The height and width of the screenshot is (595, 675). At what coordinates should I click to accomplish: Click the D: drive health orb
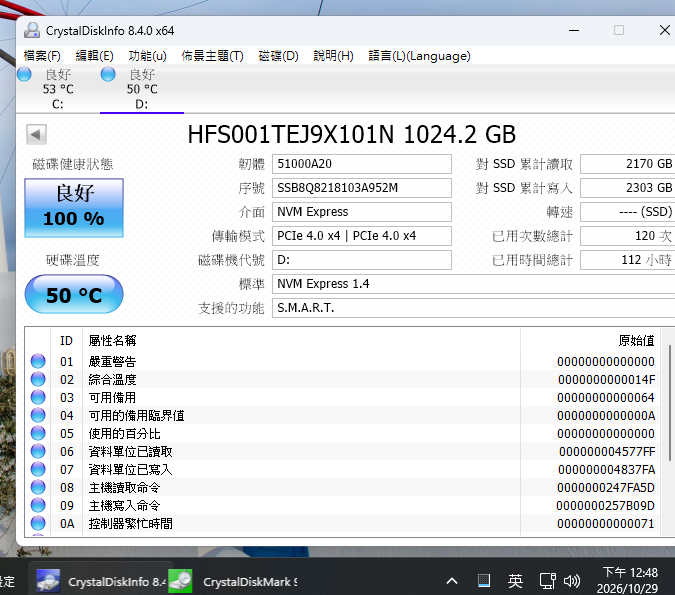108,74
